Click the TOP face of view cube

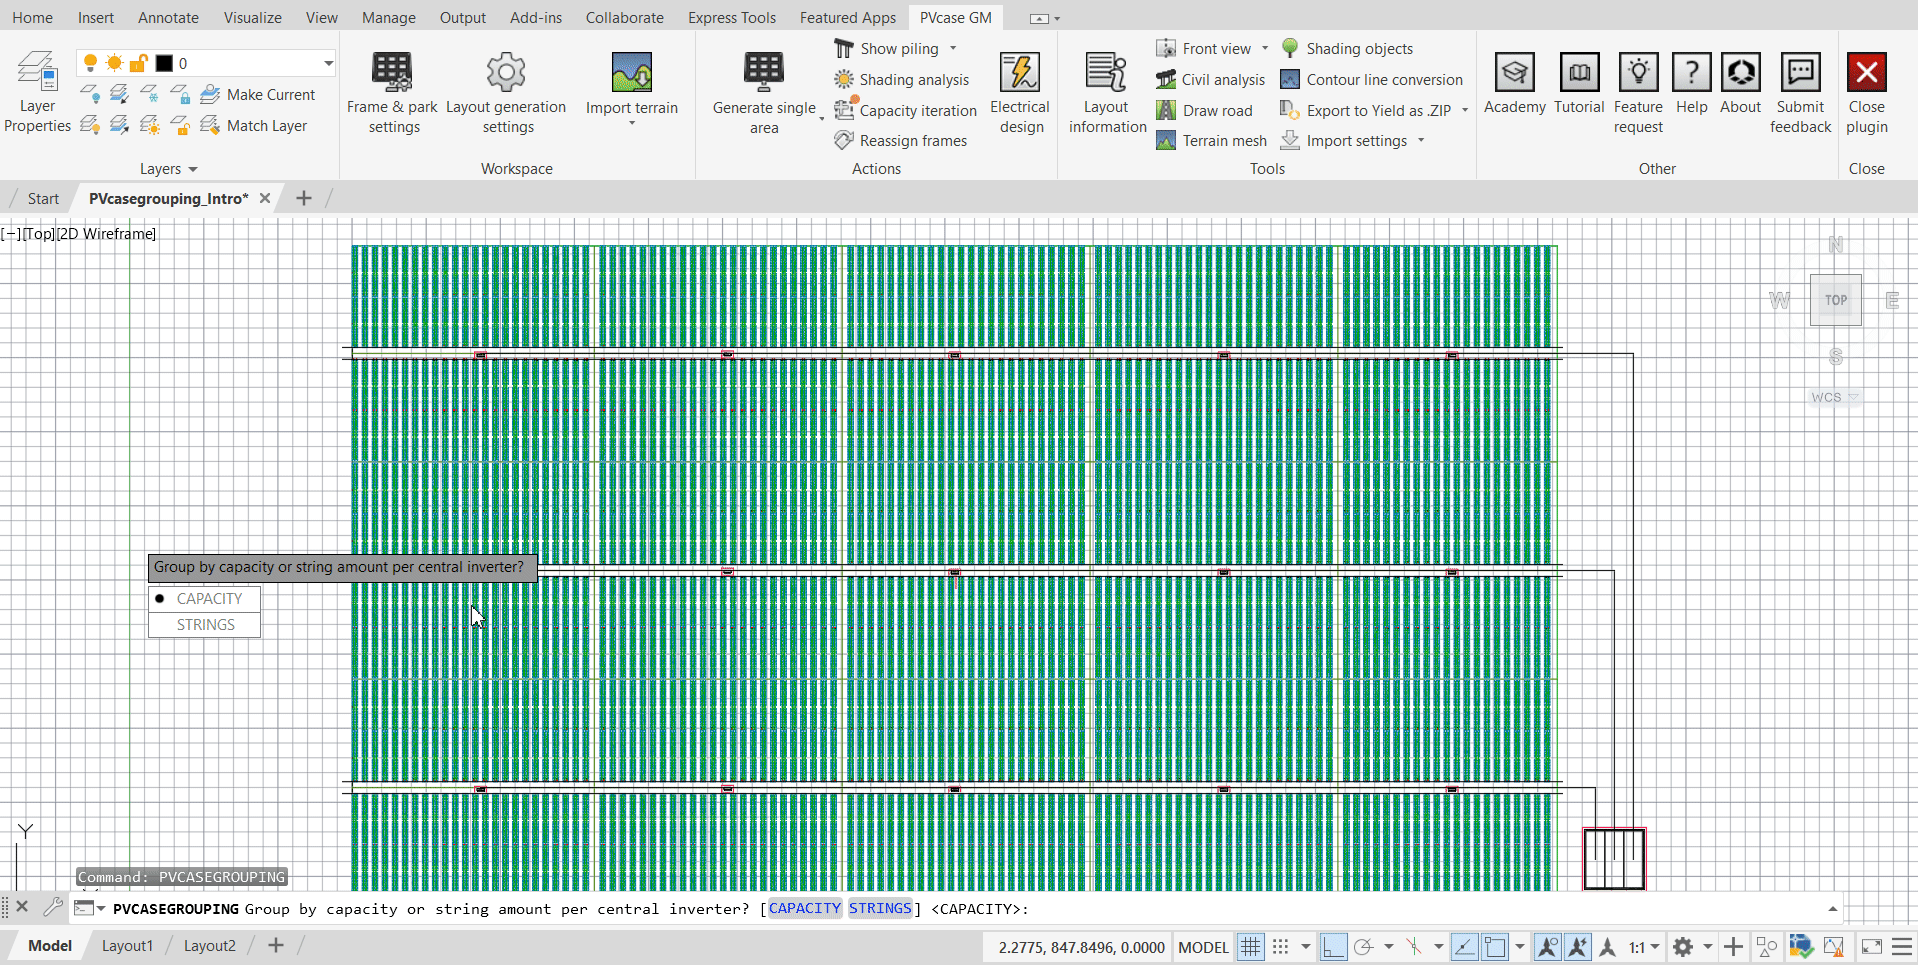click(x=1835, y=300)
